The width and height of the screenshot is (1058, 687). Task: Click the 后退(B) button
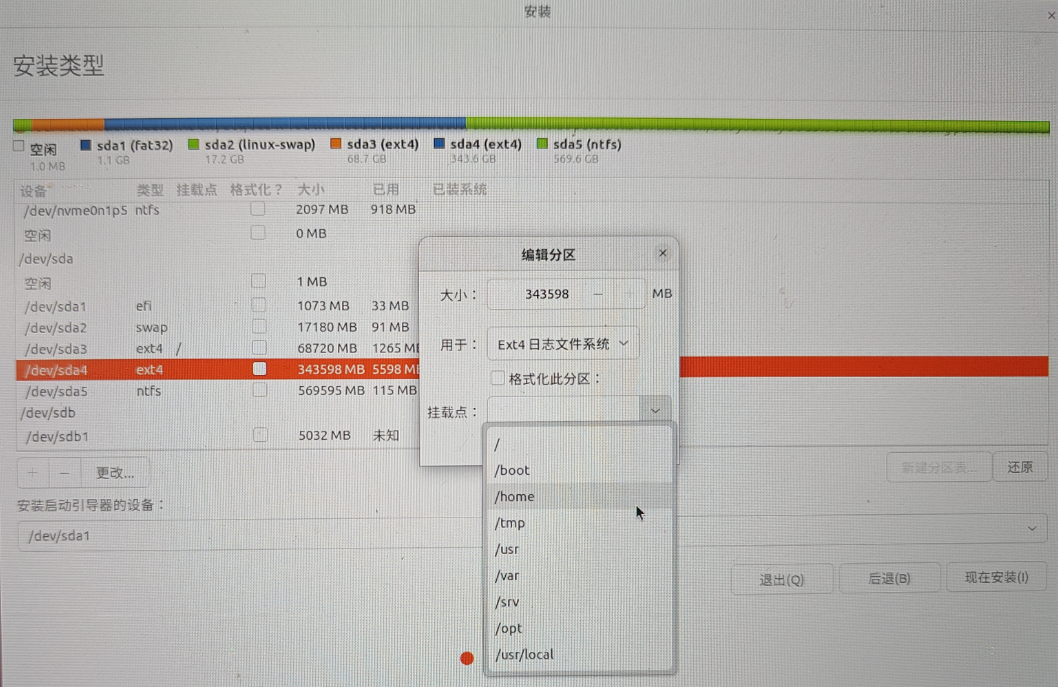point(889,578)
